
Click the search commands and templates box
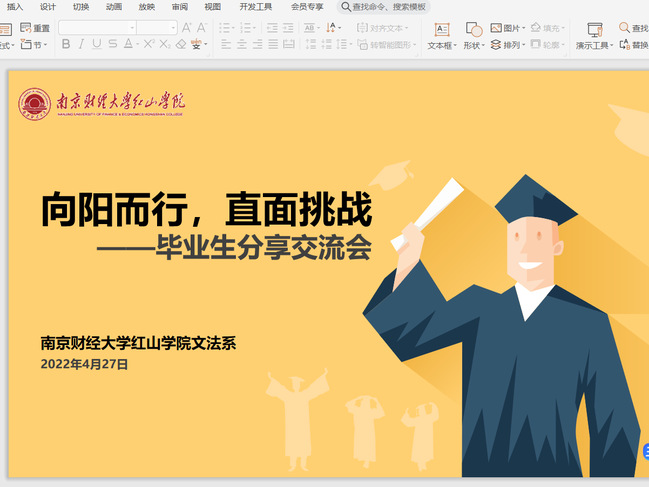pos(384,7)
